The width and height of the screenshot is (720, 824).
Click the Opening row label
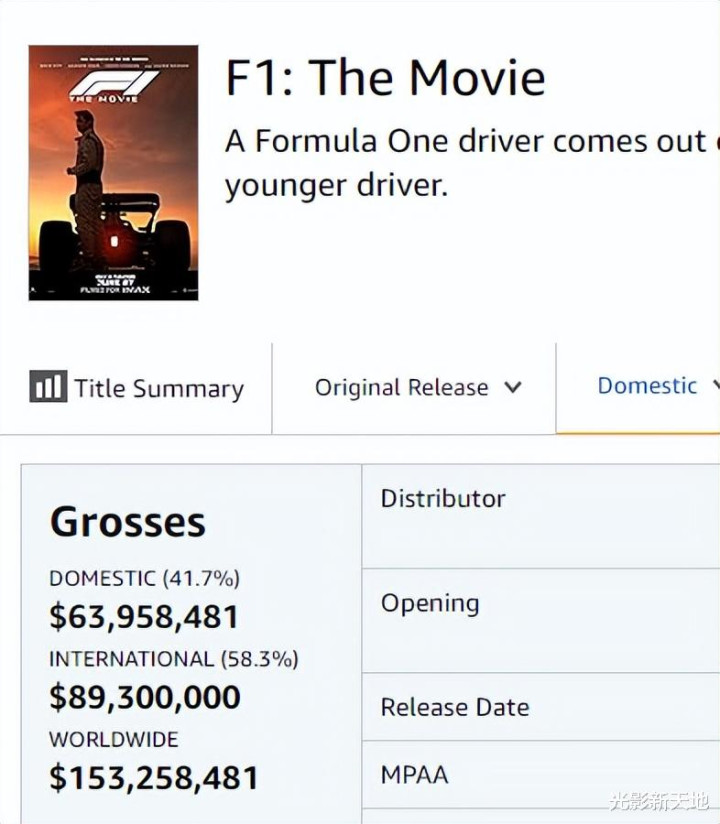pyautogui.click(x=430, y=604)
